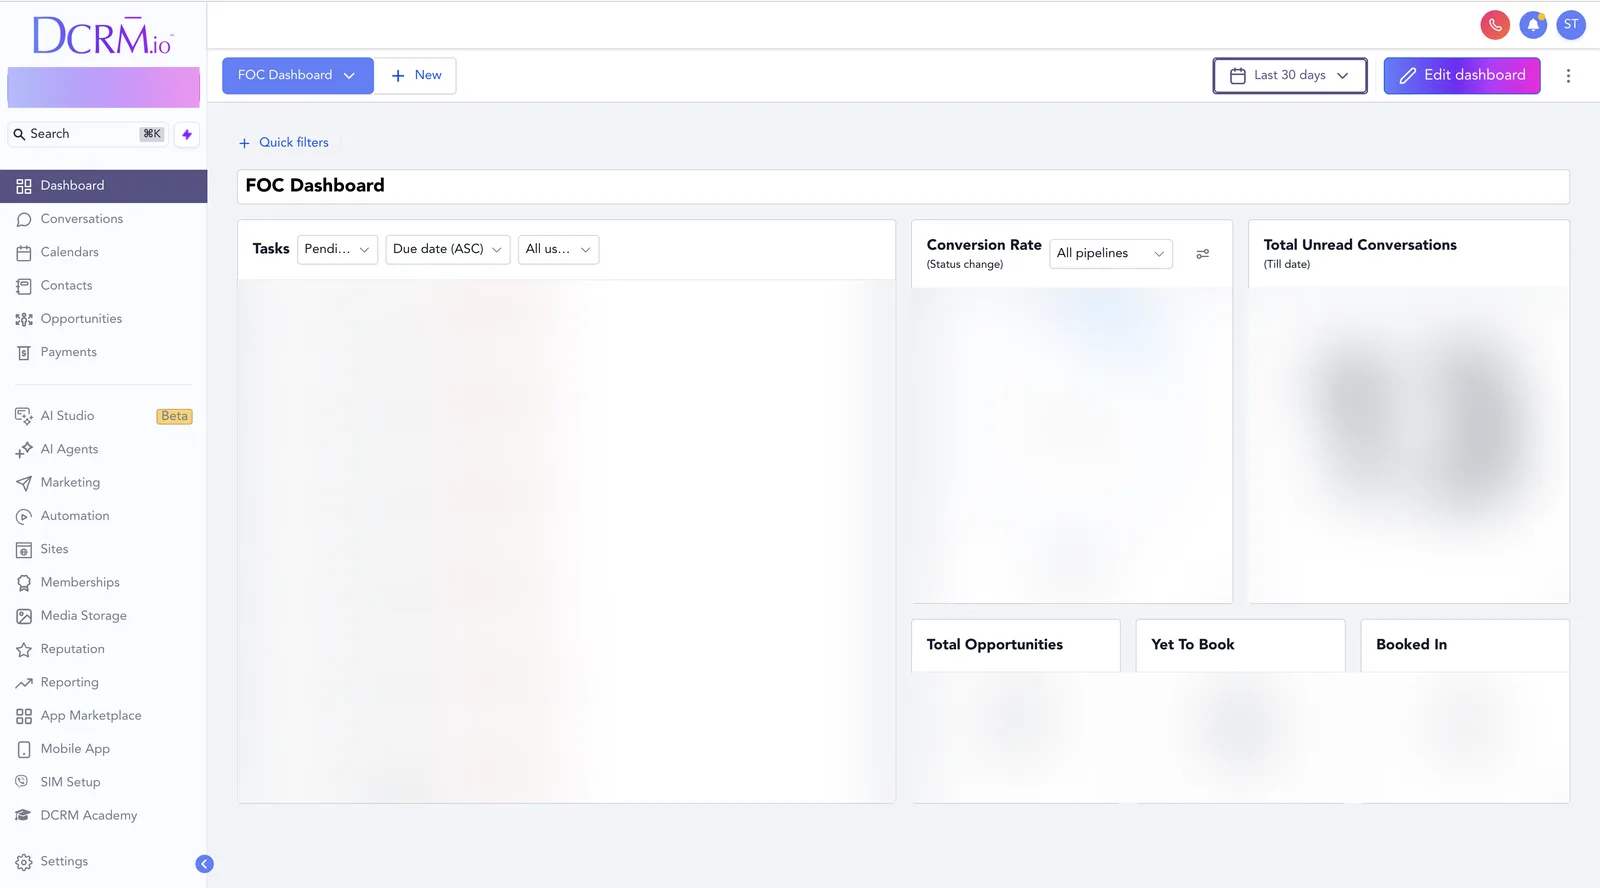The height and width of the screenshot is (888, 1600).
Task: Click the App Marketplace grid icon
Action: click(x=24, y=716)
